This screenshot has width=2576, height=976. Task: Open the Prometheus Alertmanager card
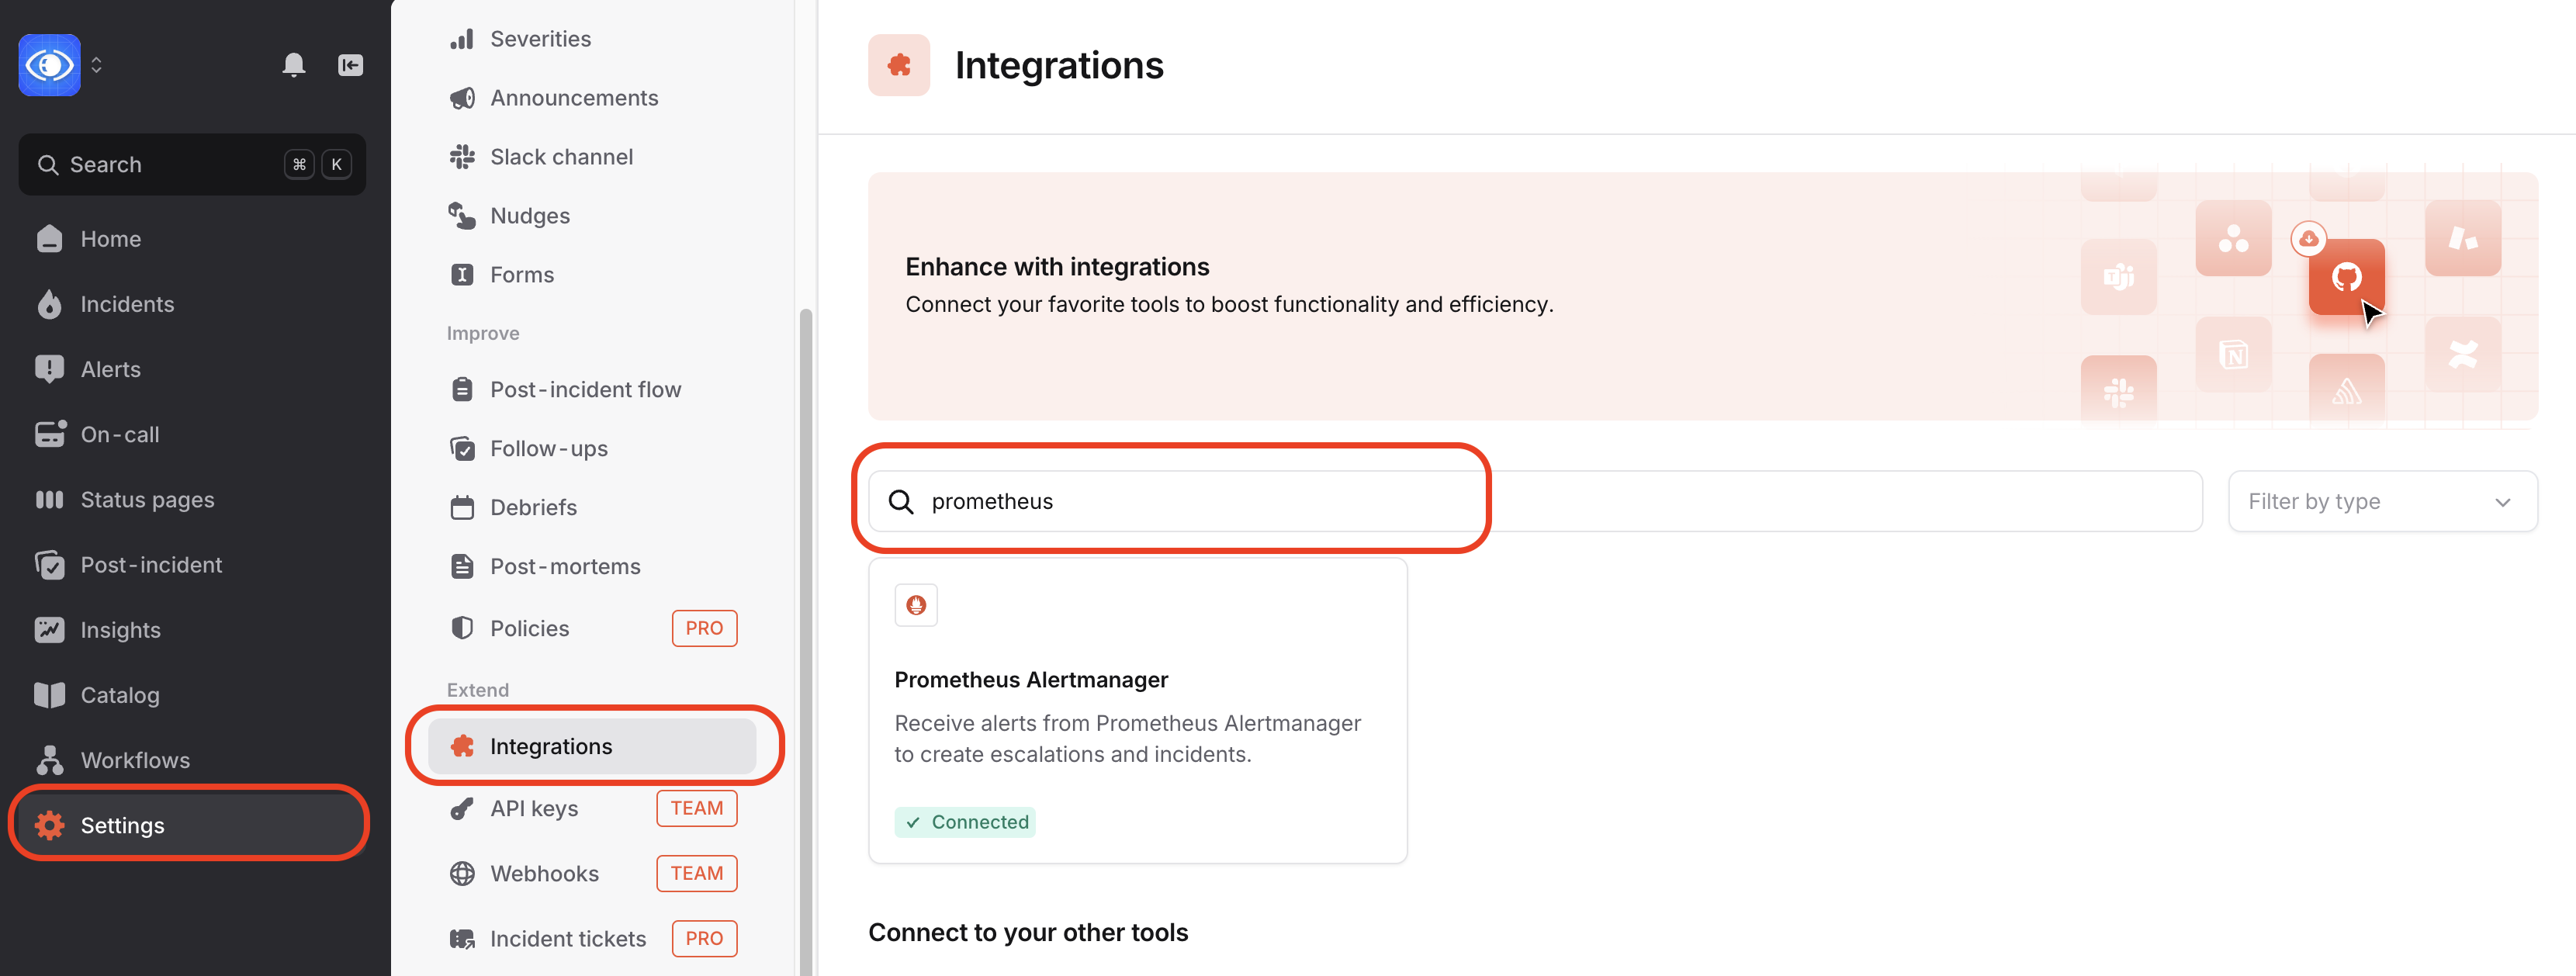(1138, 711)
